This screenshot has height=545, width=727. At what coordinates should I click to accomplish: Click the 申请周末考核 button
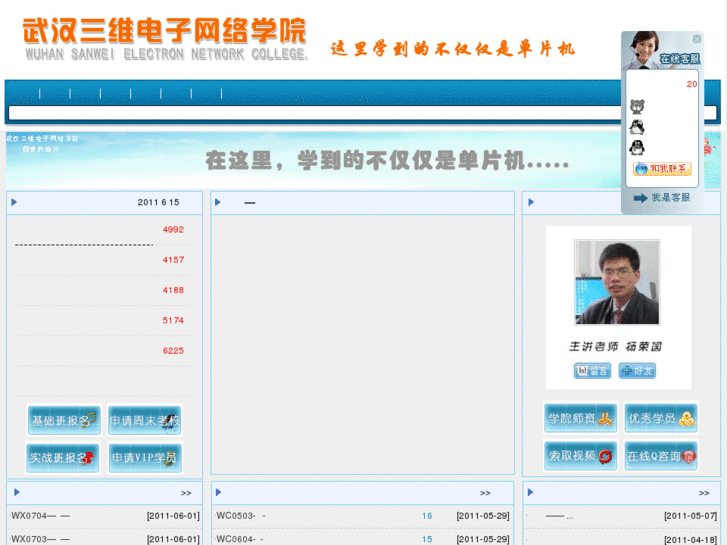tap(145, 420)
